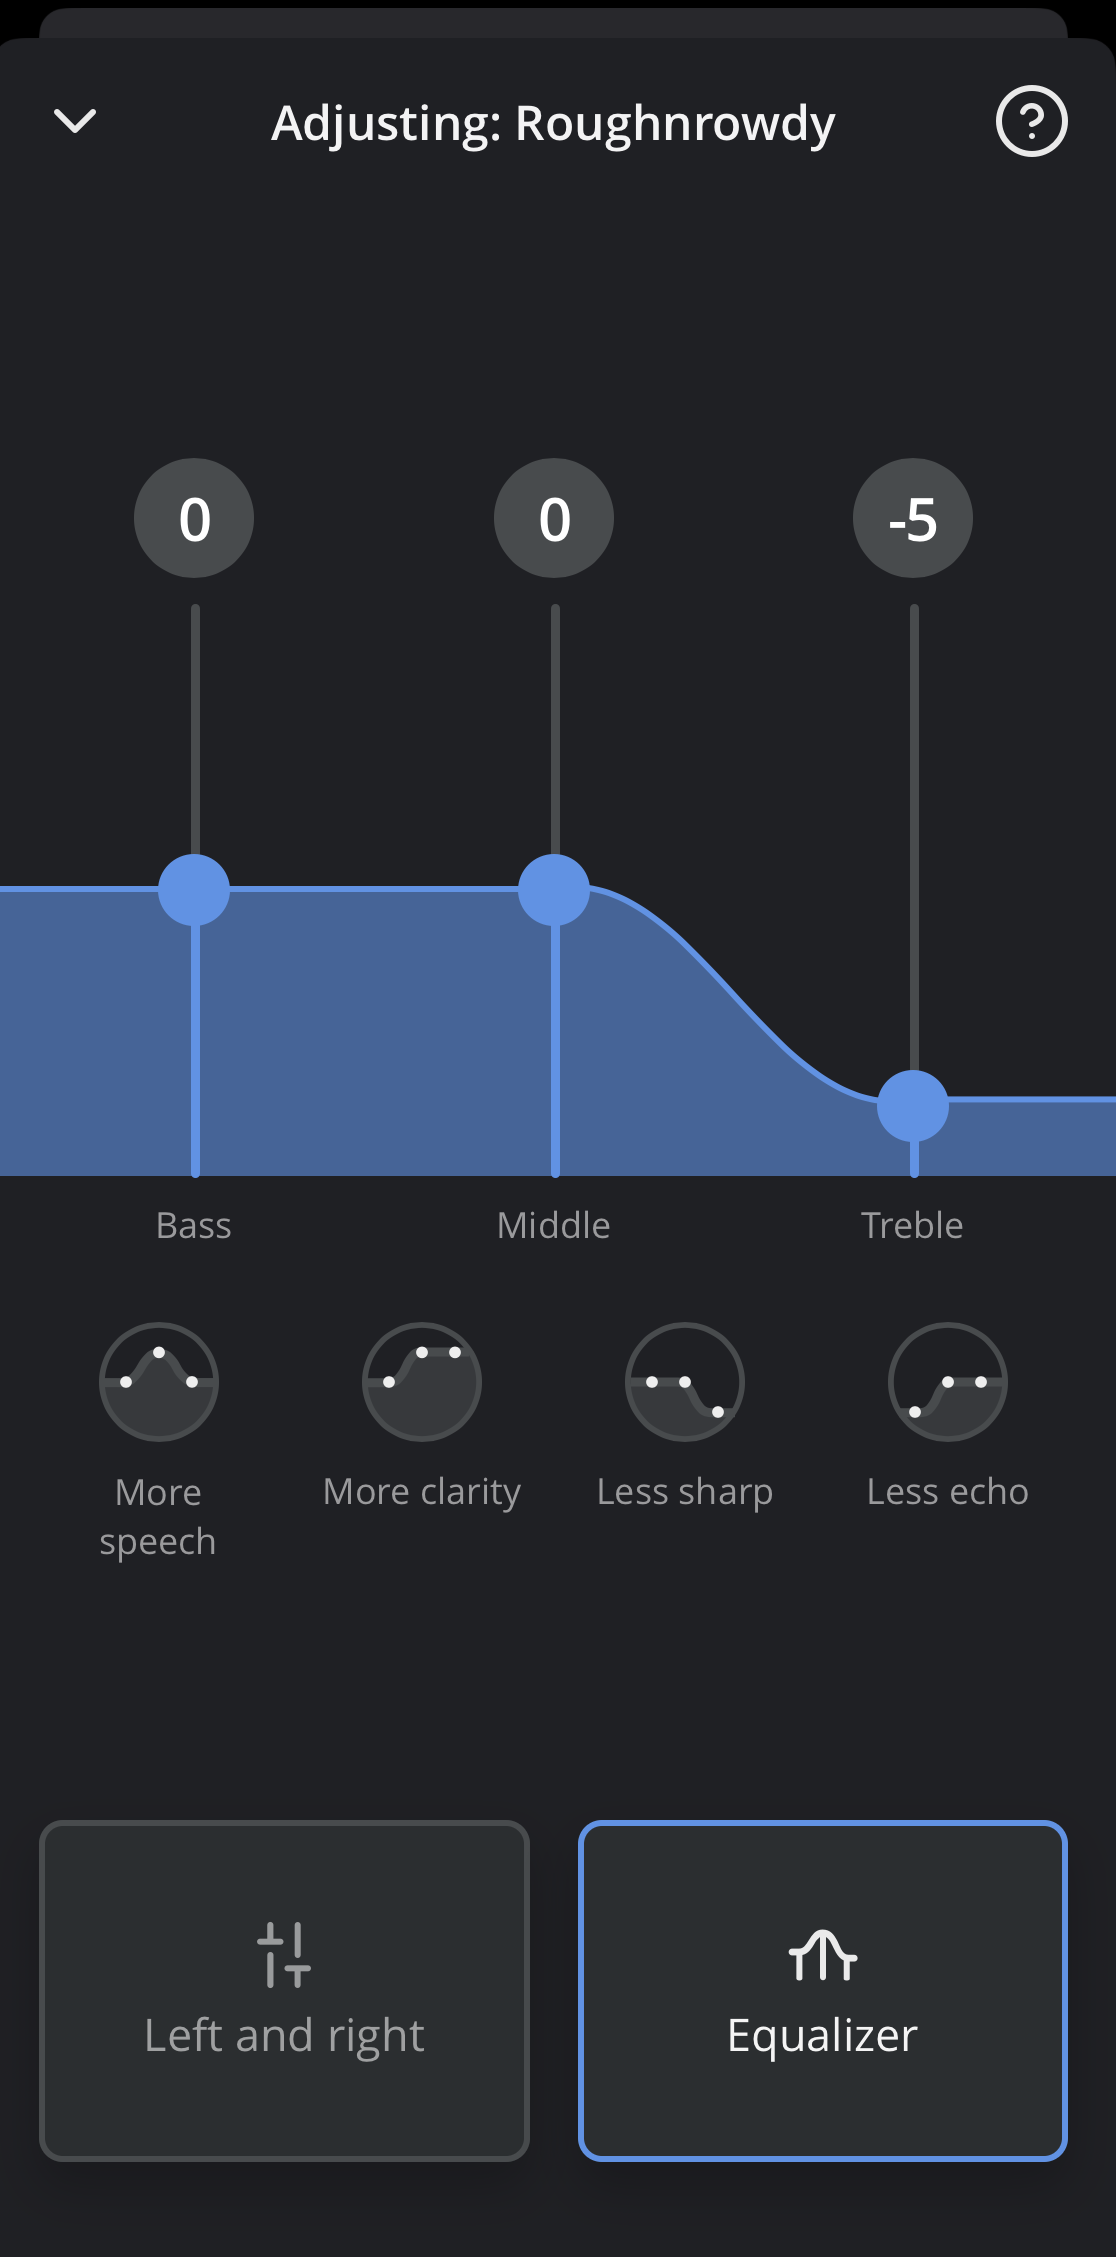Image resolution: width=1116 pixels, height=2257 pixels.
Task: Tap the Bass value bubble showing 0
Action: click(194, 518)
